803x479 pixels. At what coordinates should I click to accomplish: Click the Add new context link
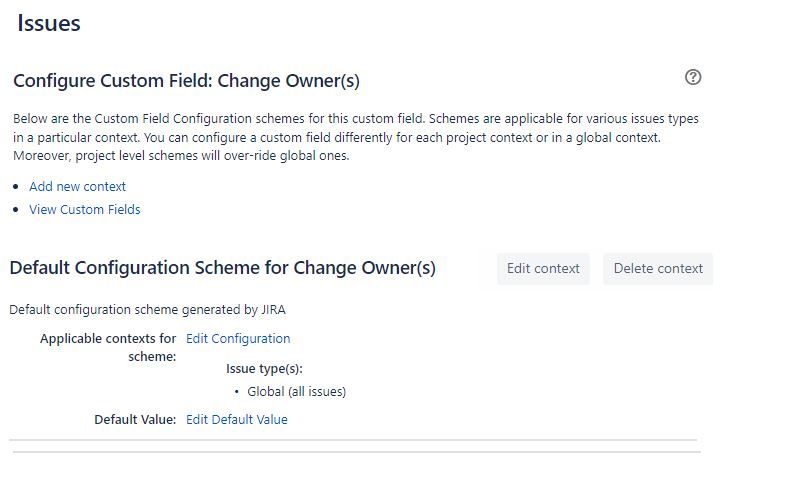click(77, 186)
